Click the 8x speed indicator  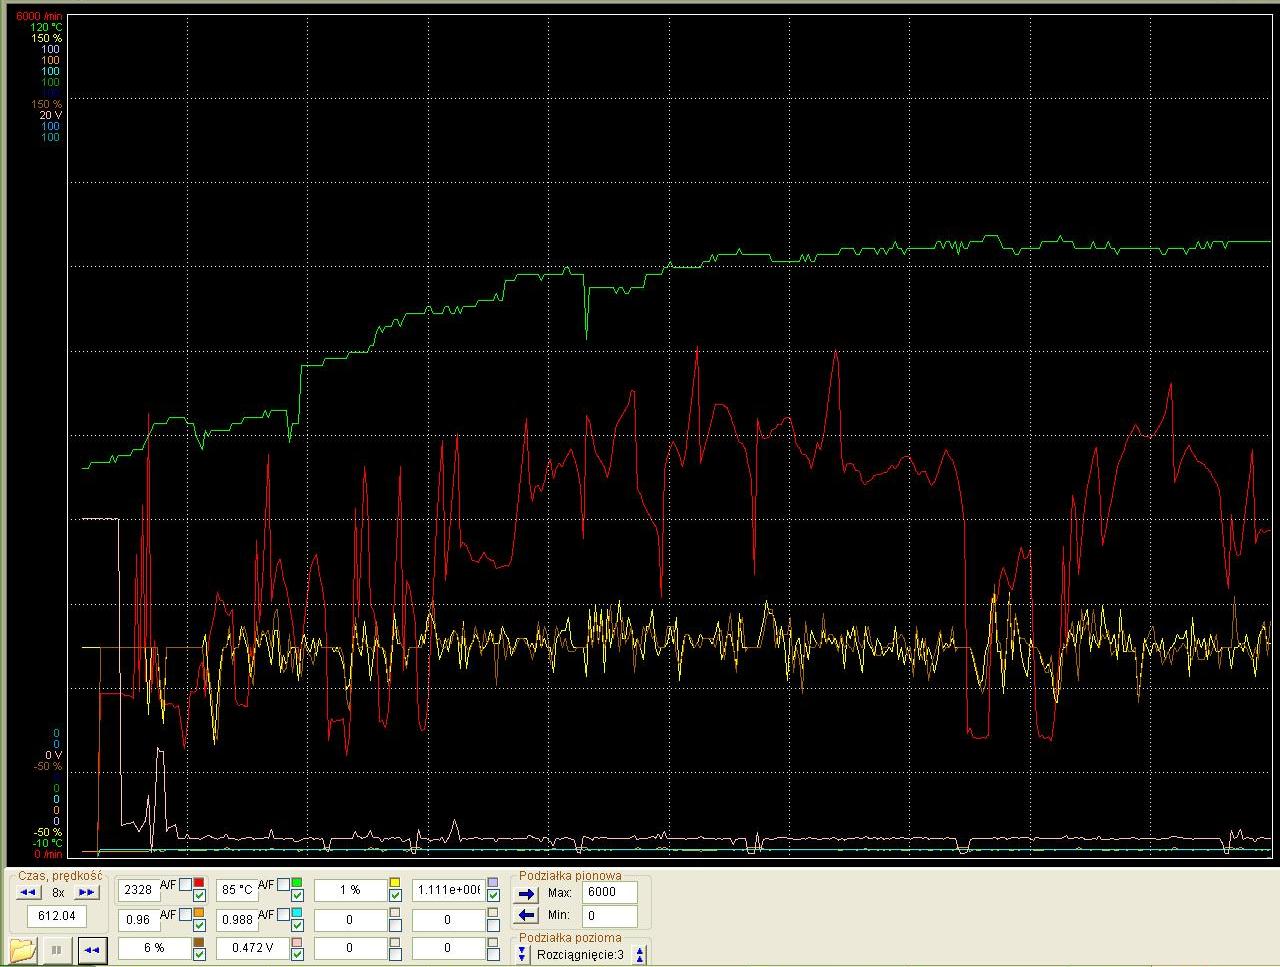pos(58,892)
